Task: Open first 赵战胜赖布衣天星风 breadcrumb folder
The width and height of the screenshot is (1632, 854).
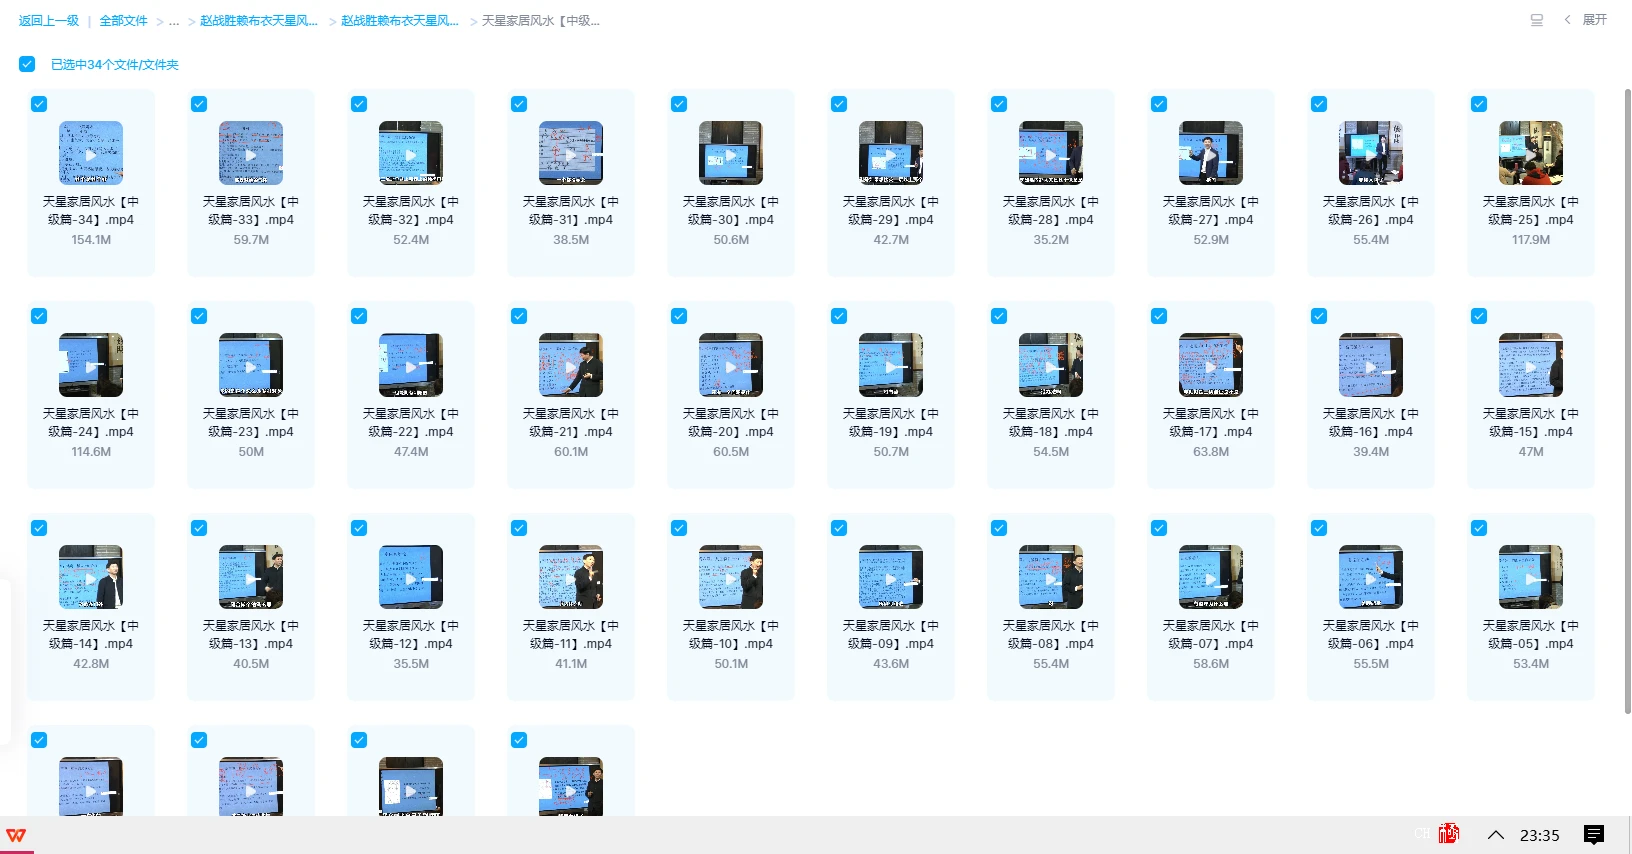Action: coord(258,21)
